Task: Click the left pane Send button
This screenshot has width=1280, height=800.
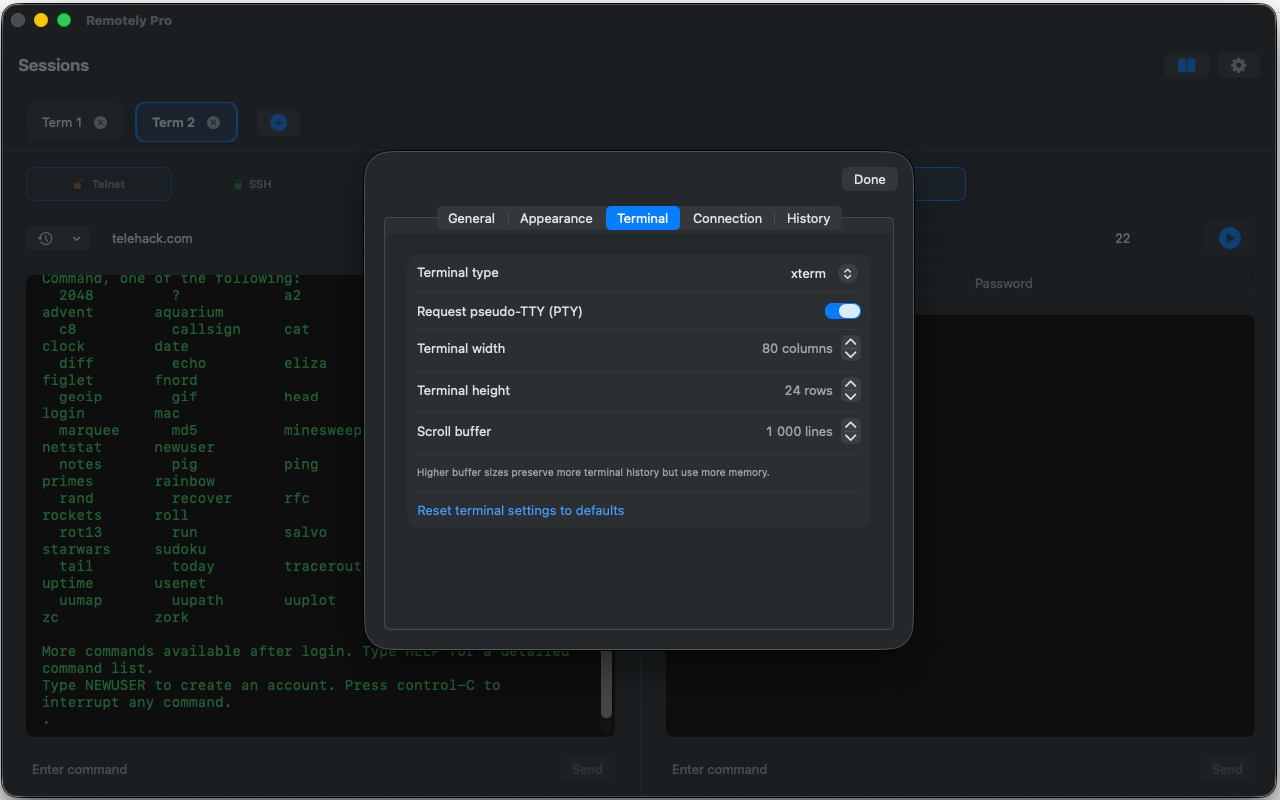Action: coord(587,769)
